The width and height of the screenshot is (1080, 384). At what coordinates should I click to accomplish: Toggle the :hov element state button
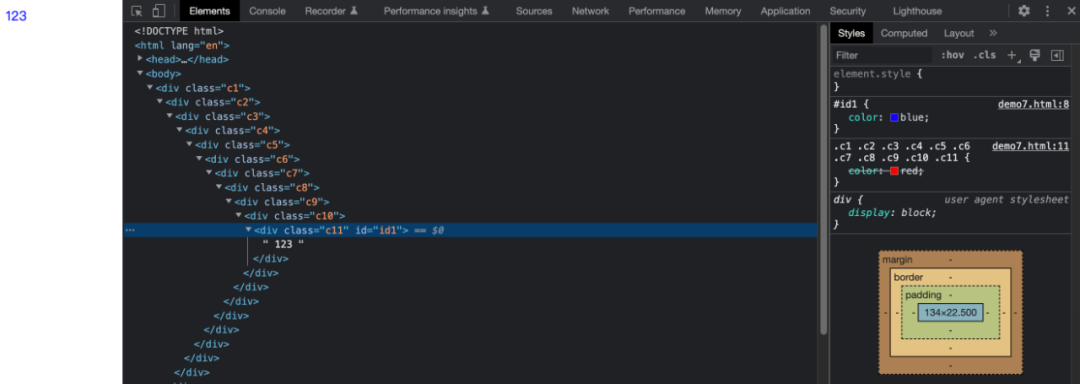(x=953, y=55)
